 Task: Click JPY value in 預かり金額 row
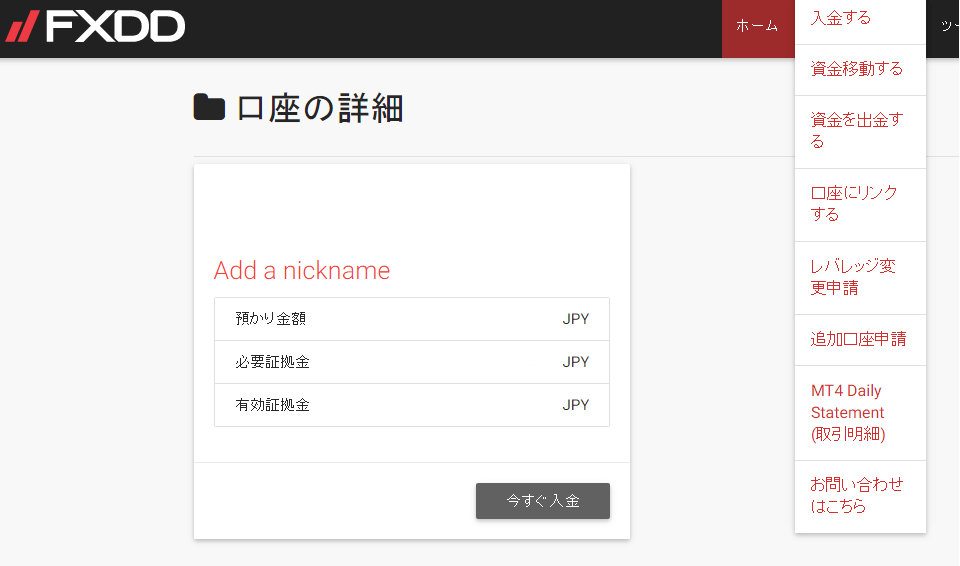click(x=576, y=319)
